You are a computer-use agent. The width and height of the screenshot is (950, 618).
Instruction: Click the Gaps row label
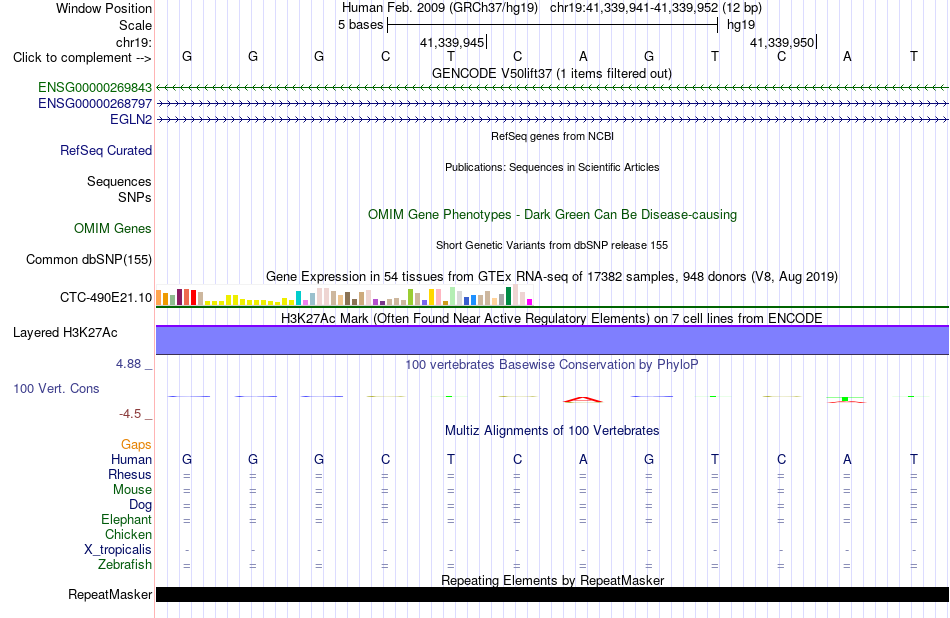pyautogui.click(x=136, y=445)
